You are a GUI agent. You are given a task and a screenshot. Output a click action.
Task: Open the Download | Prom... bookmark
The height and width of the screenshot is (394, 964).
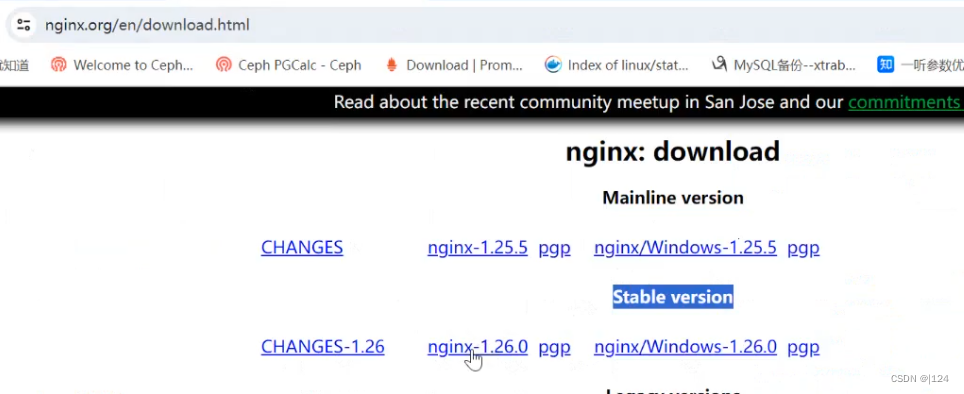(x=454, y=65)
